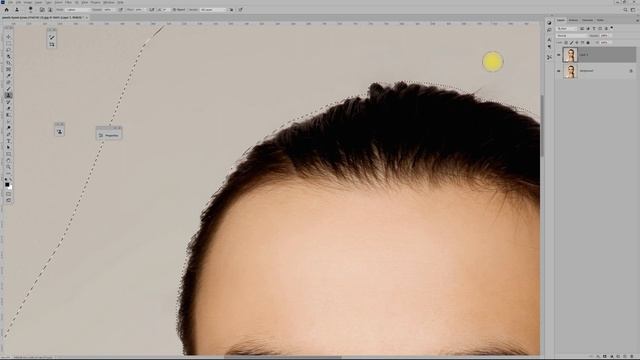Select the Clone Stamp tool
640x360 pixels.
pyautogui.click(x=9, y=95)
